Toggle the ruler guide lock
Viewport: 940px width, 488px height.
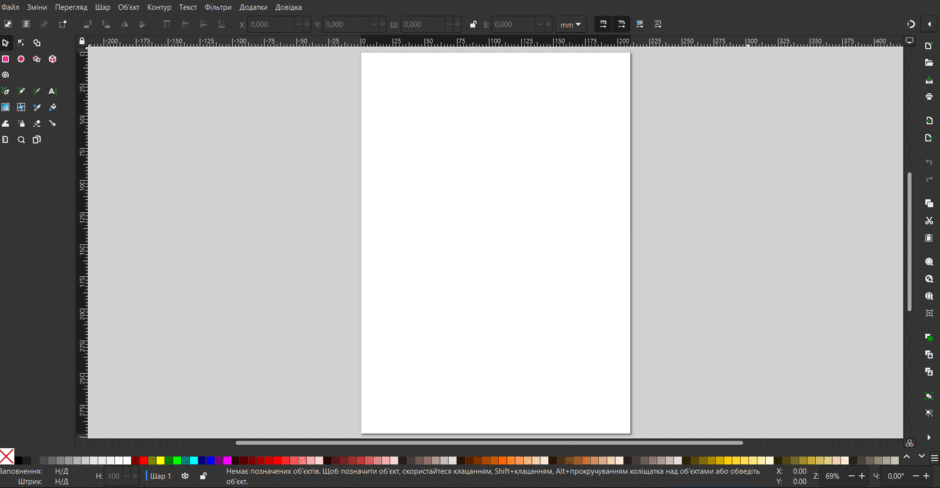[x=82, y=41]
